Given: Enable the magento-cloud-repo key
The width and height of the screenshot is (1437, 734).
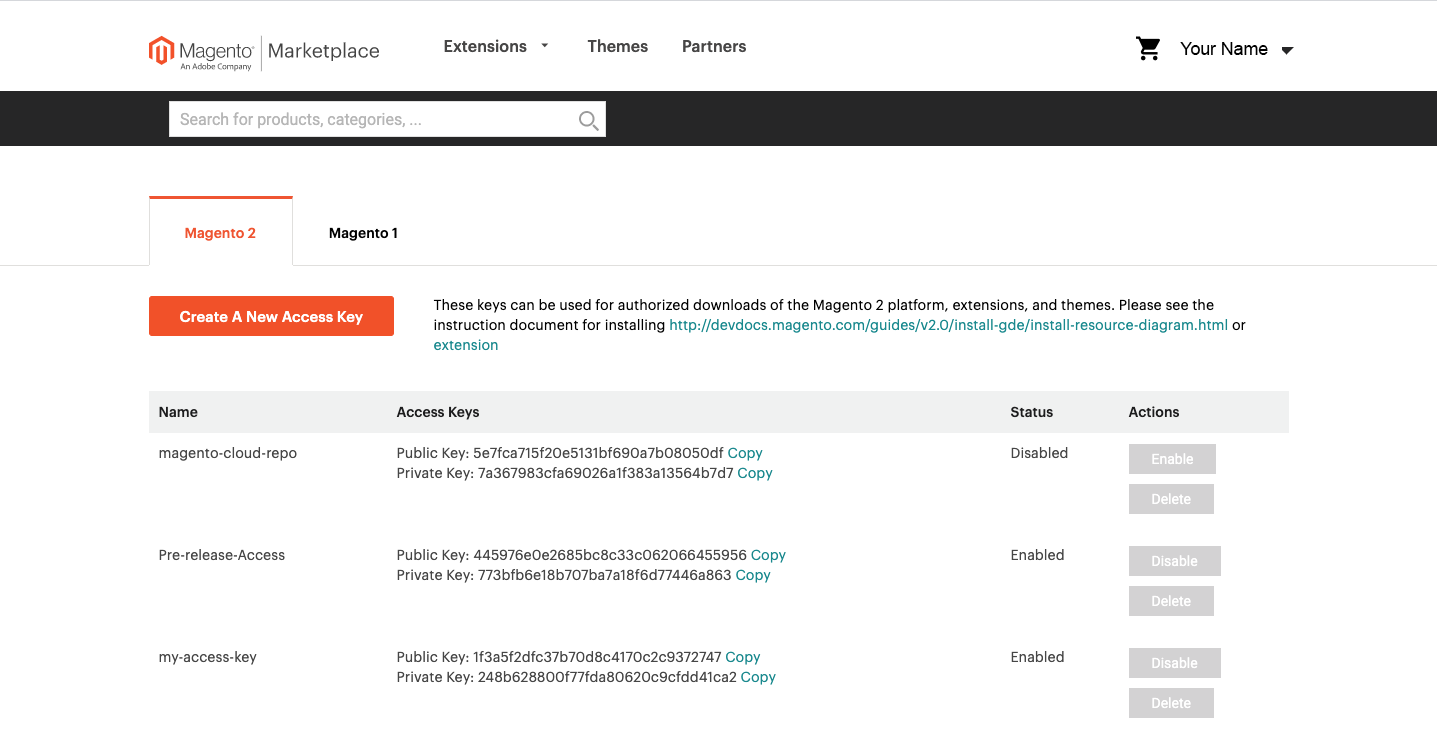Looking at the screenshot, I should (1172, 459).
